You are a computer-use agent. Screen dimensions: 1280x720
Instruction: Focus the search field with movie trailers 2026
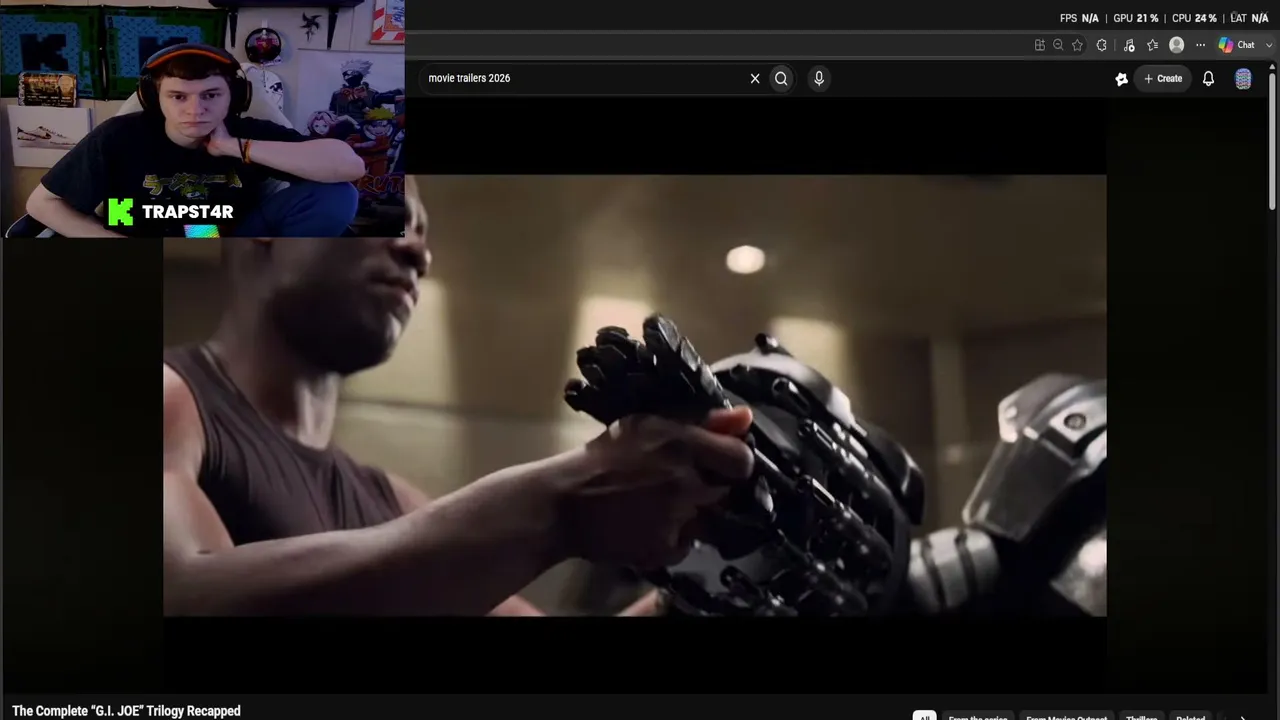pyautogui.click(x=586, y=78)
